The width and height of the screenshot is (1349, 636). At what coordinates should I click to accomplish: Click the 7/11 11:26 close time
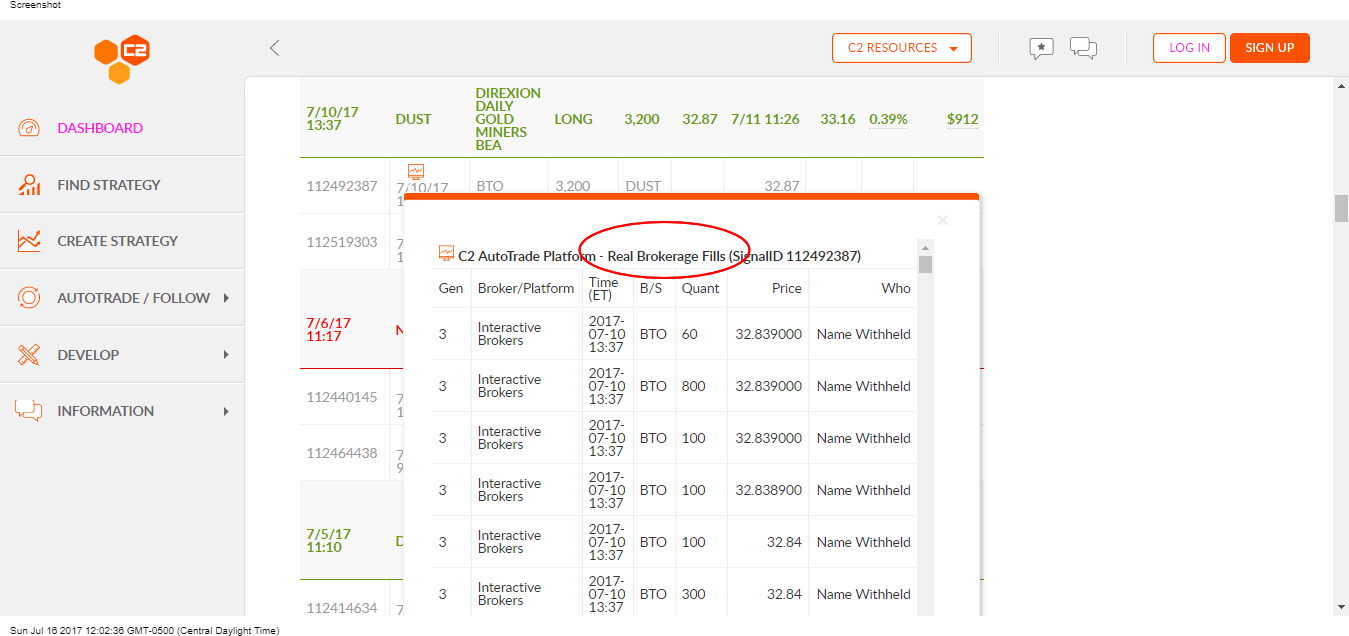[765, 119]
